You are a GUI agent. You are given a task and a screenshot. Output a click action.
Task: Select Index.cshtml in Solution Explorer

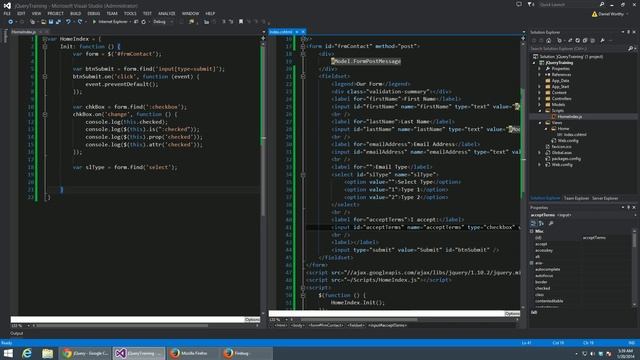click(x=575, y=135)
